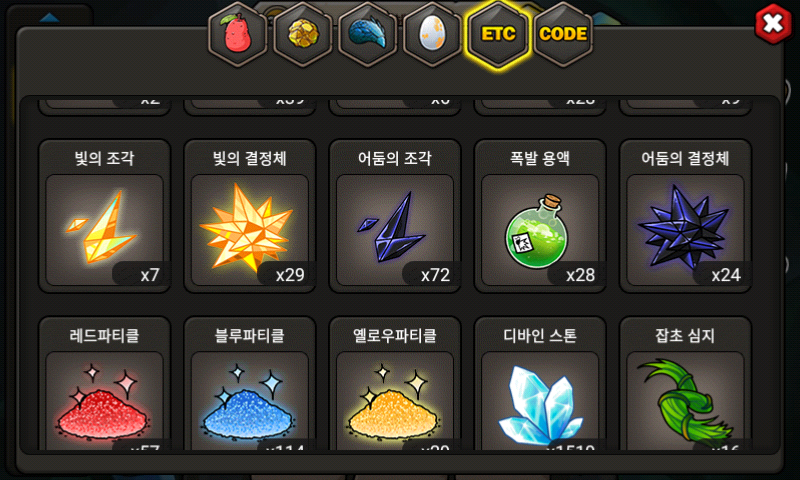Tap the x28 quantity badge on 폭발 용액
The image size is (800, 480).
[x=580, y=275]
